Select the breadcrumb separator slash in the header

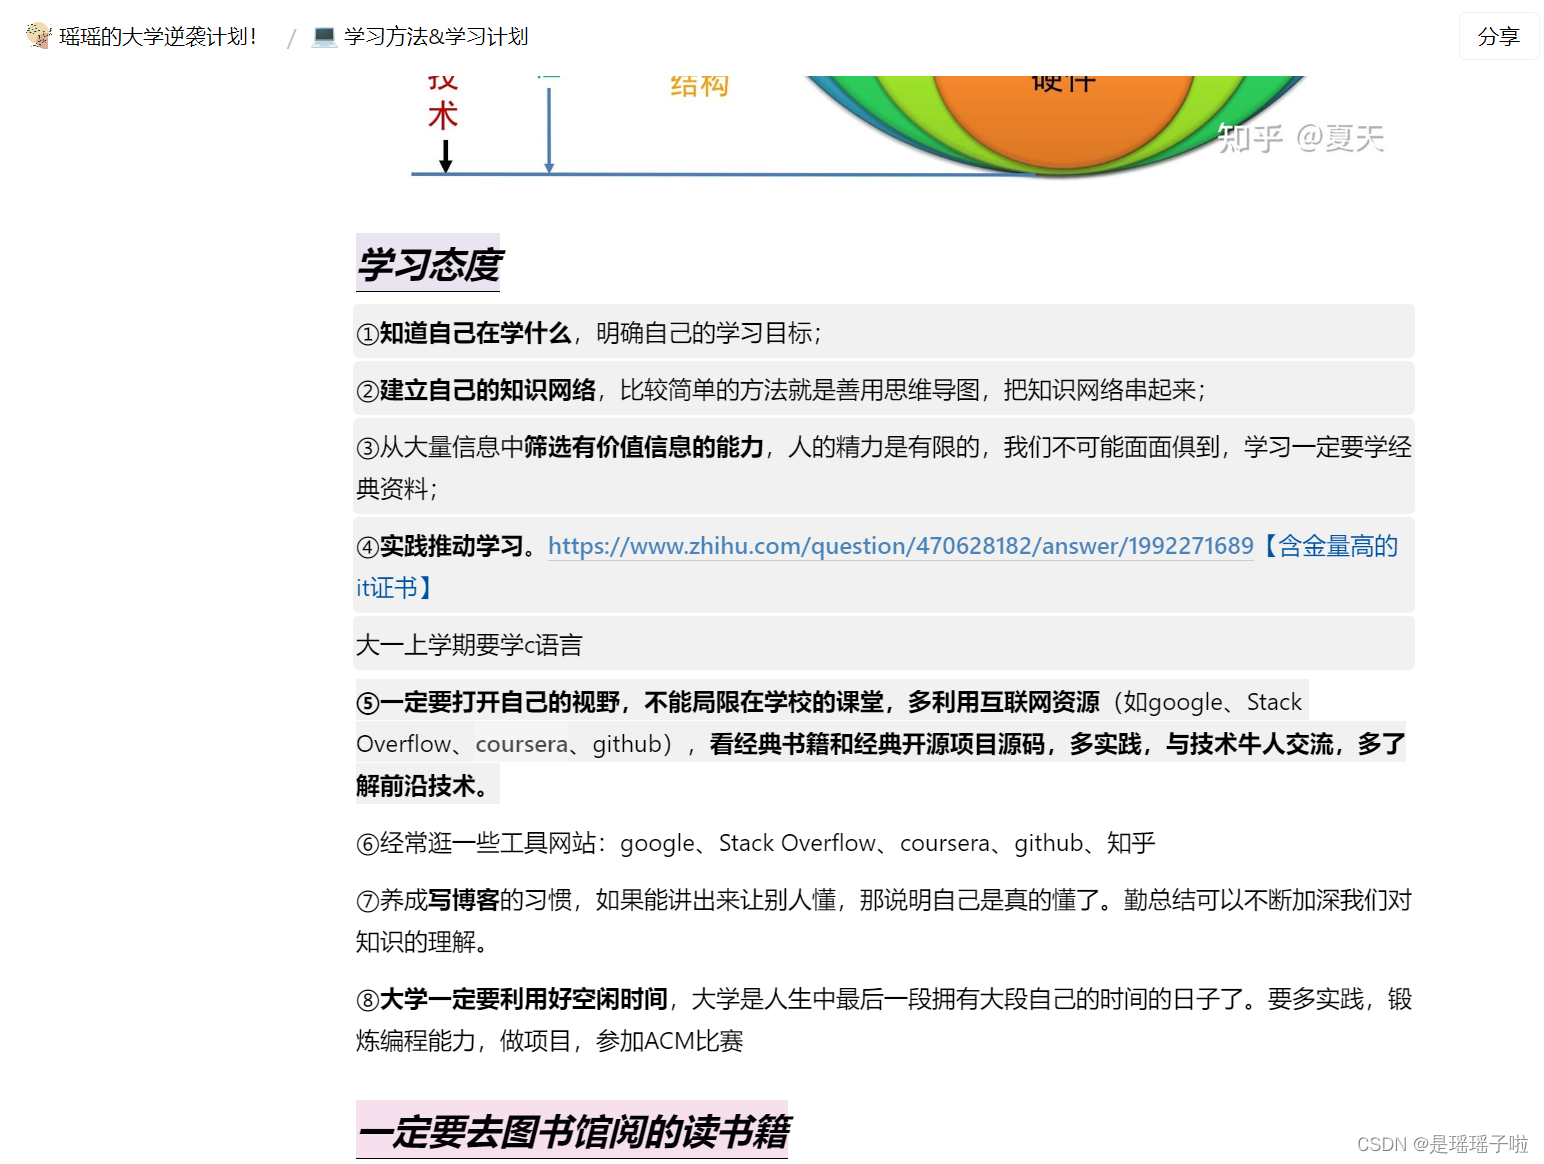(x=291, y=38)
